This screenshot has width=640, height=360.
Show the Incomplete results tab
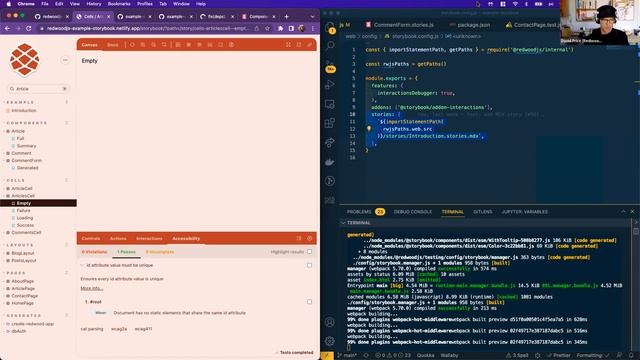click(160, 252)
